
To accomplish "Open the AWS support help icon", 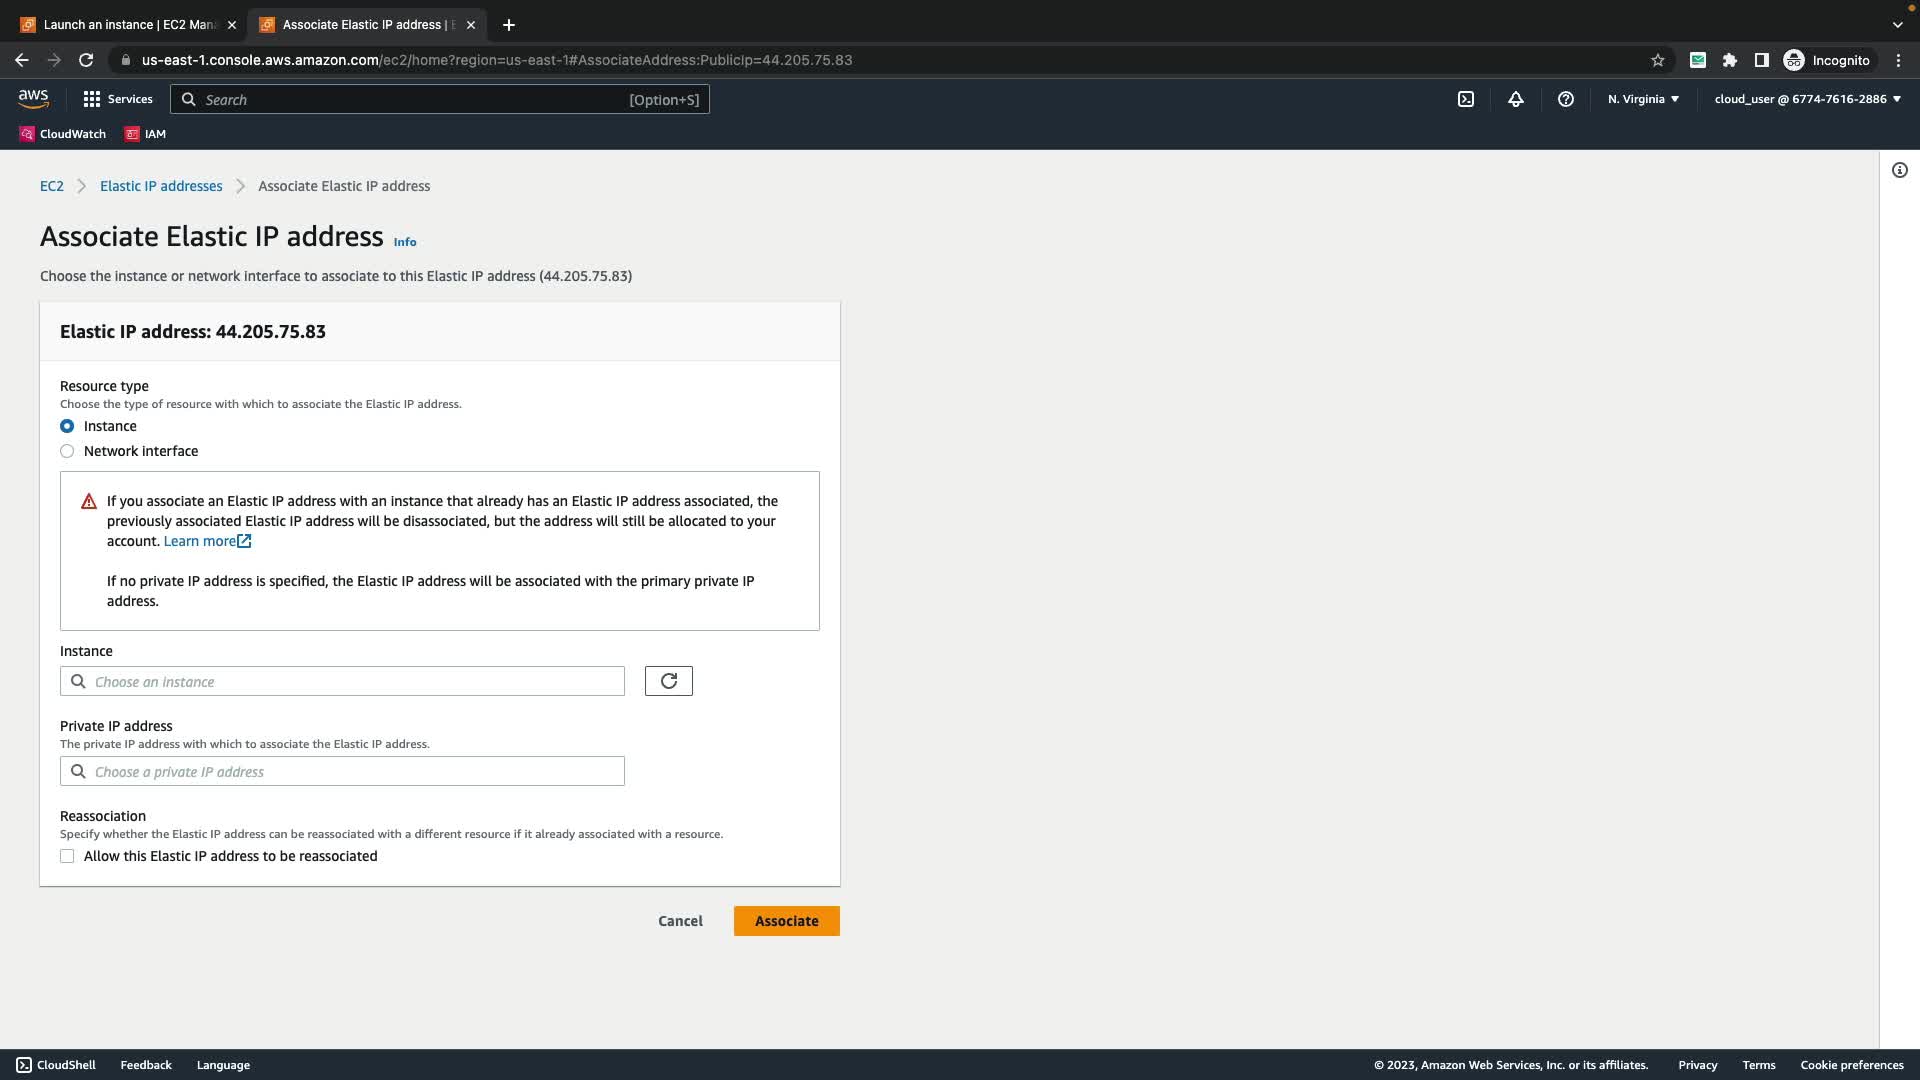I will [1566, 99].
